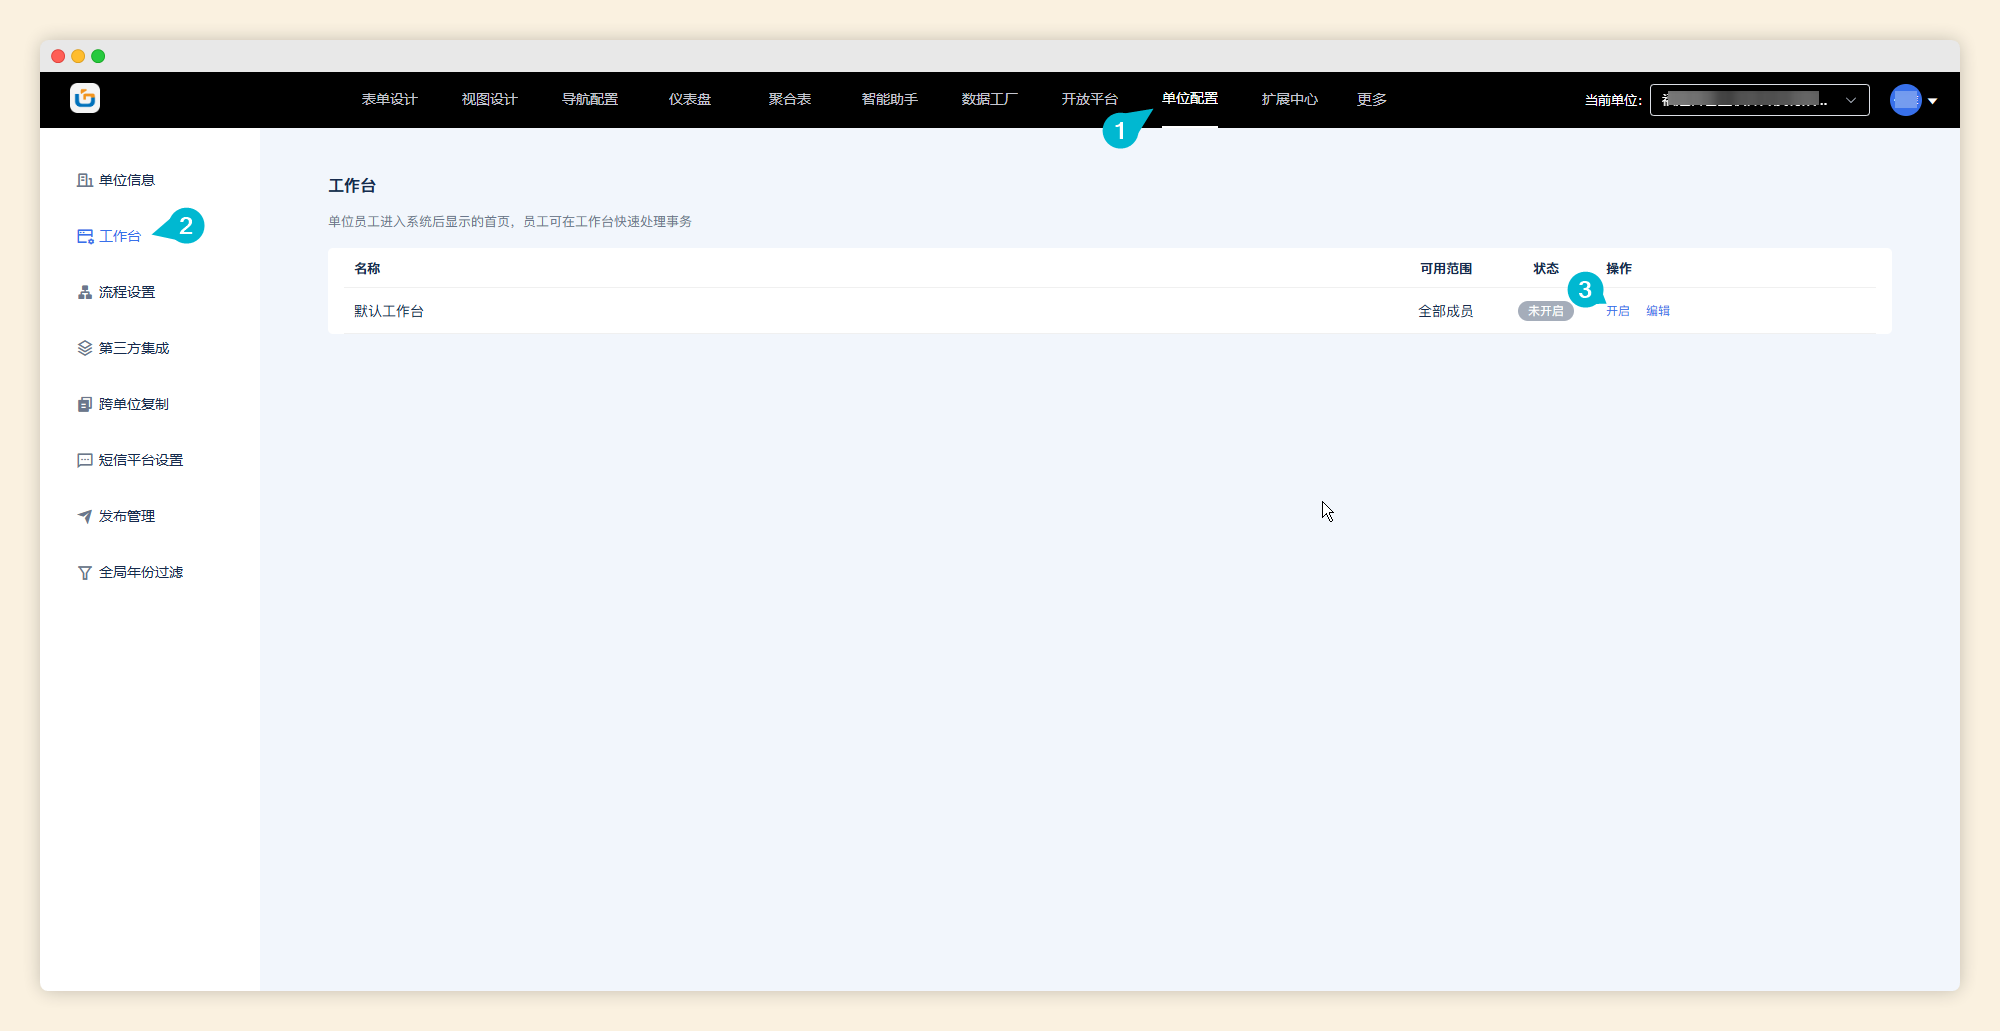Open 流程设置 in the sidebar
Viewport: 2000px width, 1031px height.
127,292
